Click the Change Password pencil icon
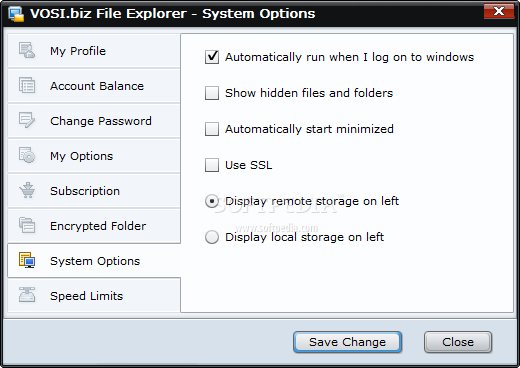 [27, 120]
